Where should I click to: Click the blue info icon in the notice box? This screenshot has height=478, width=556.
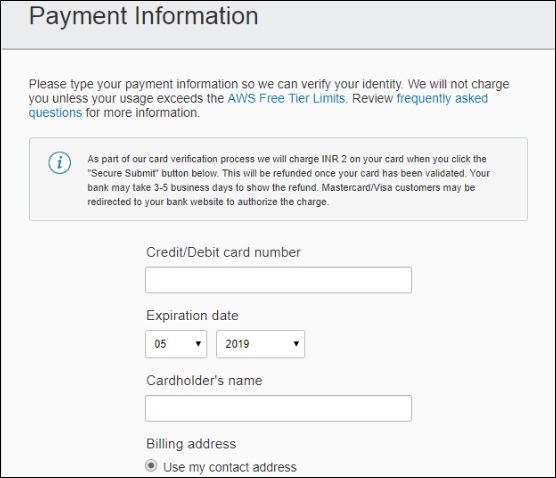click(x=60, y=163)
